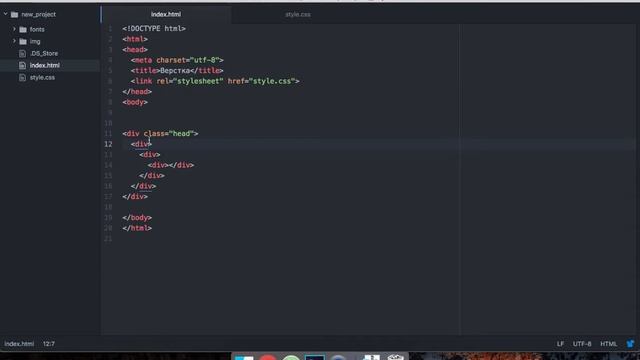Click the new_project folder icon
This screenshot has height=360, width=640.
tap(15, 15)
